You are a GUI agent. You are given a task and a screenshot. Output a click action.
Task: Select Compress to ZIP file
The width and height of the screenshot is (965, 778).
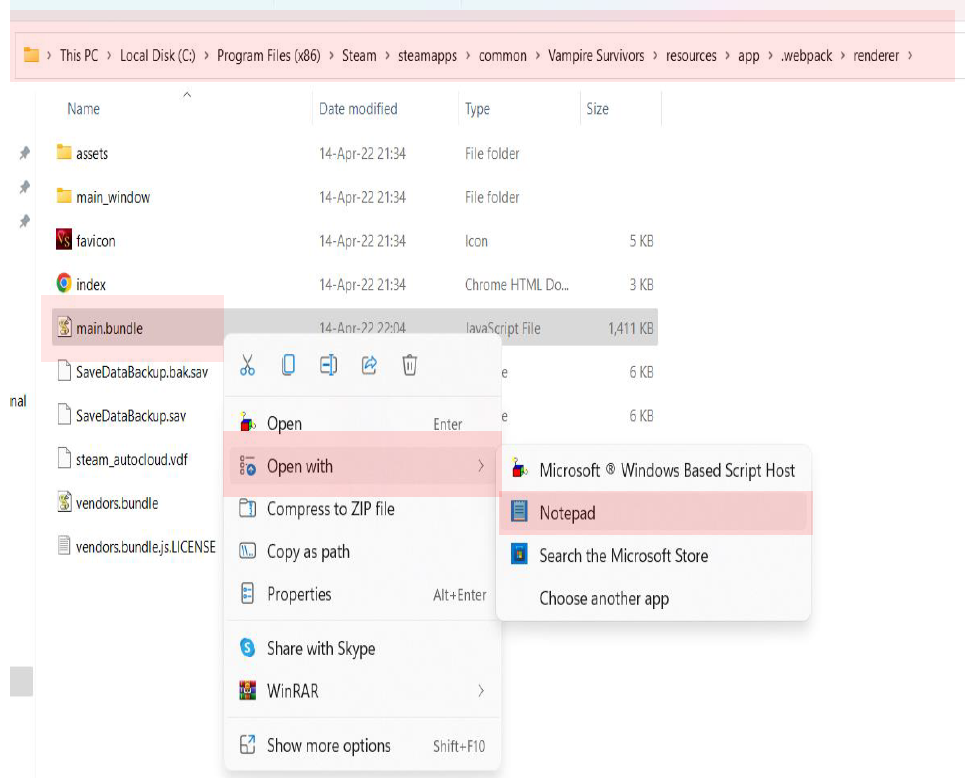click(363, 508)
